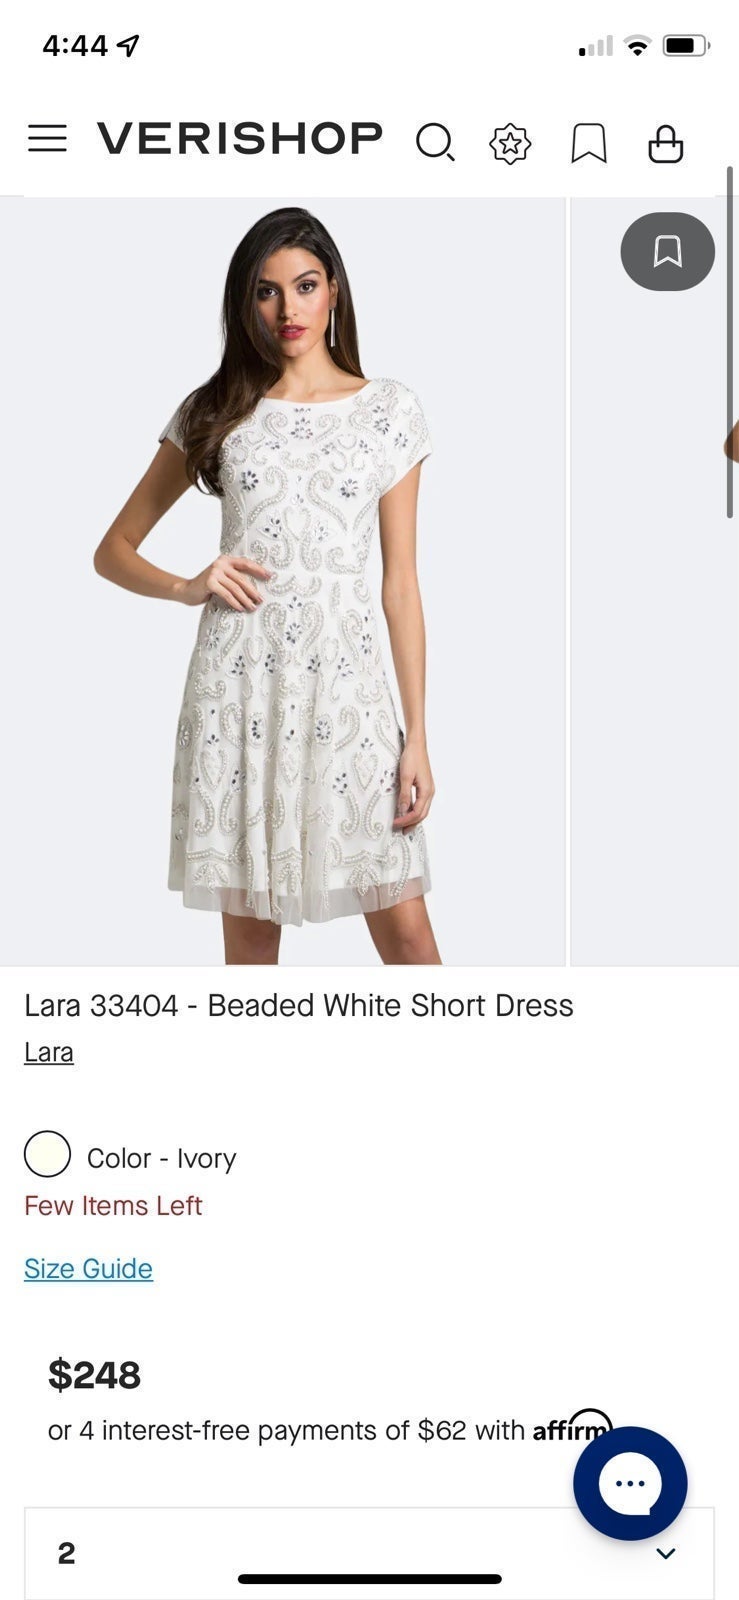739x1600 pixels.
Task: Open the Size Guide link
Action: [x=89, y=1268]
